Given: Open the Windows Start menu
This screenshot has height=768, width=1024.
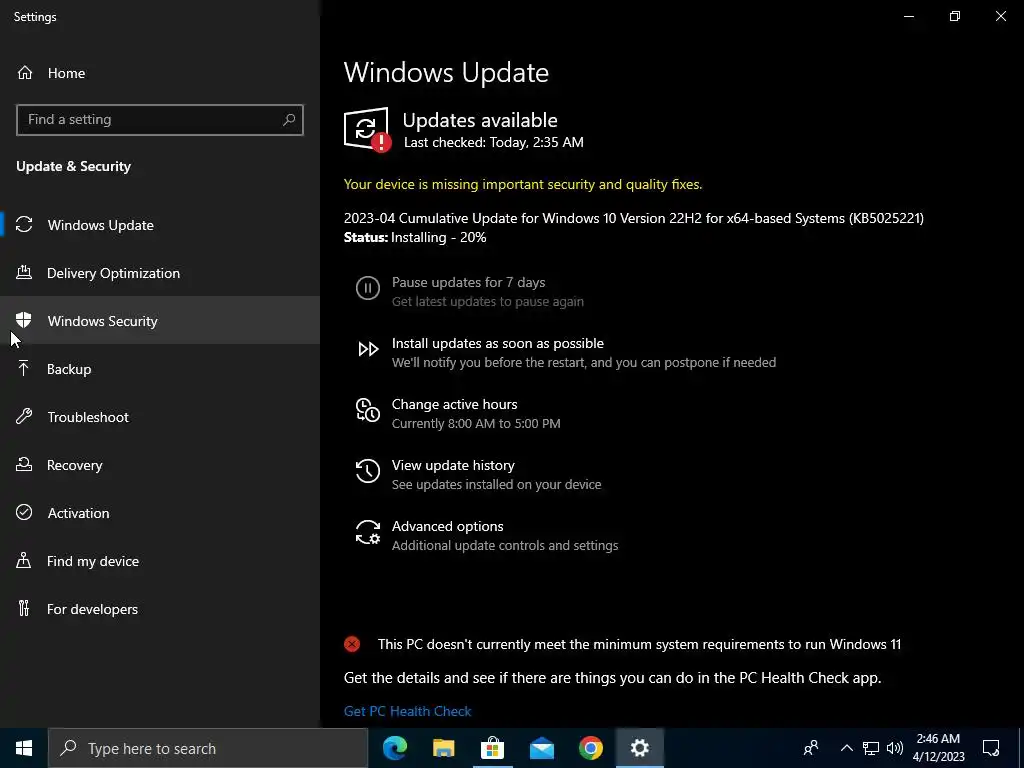Looking at the screenshot, I should tap(24, 748).
